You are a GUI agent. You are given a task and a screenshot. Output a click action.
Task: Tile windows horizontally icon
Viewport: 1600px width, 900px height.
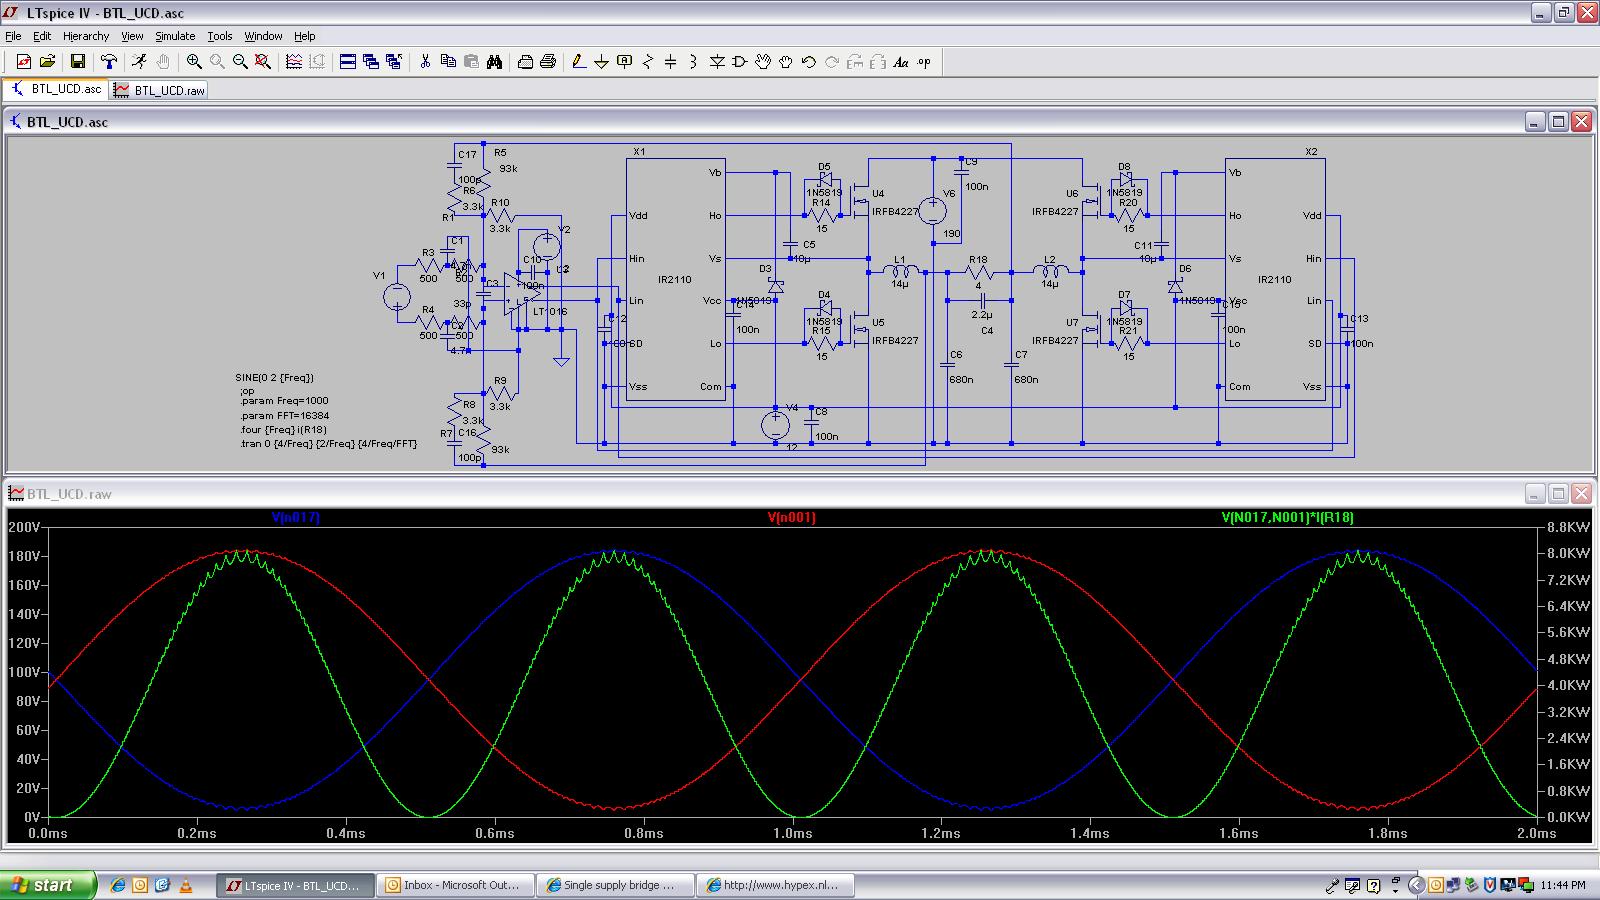348,62
